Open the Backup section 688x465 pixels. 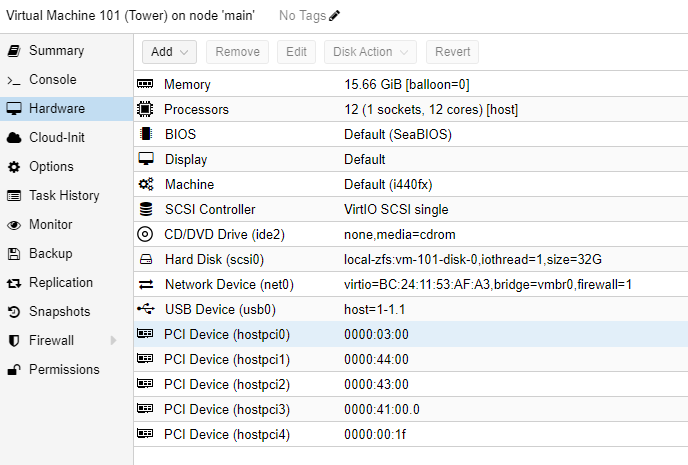click(66, 254)
